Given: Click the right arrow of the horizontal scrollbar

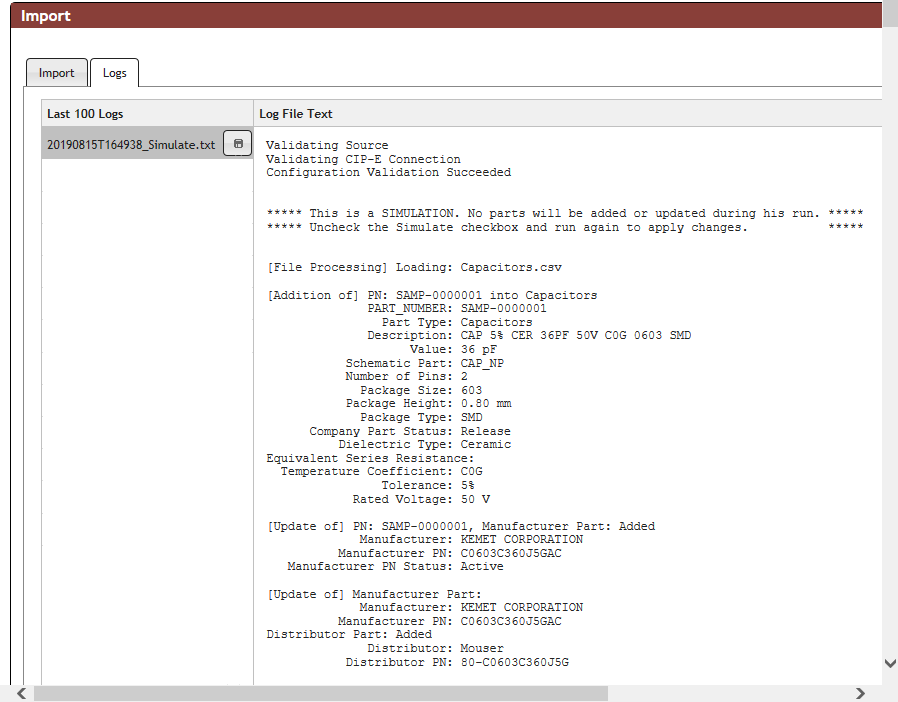Looking at the screenshot, I should click(x=861, y=692).
